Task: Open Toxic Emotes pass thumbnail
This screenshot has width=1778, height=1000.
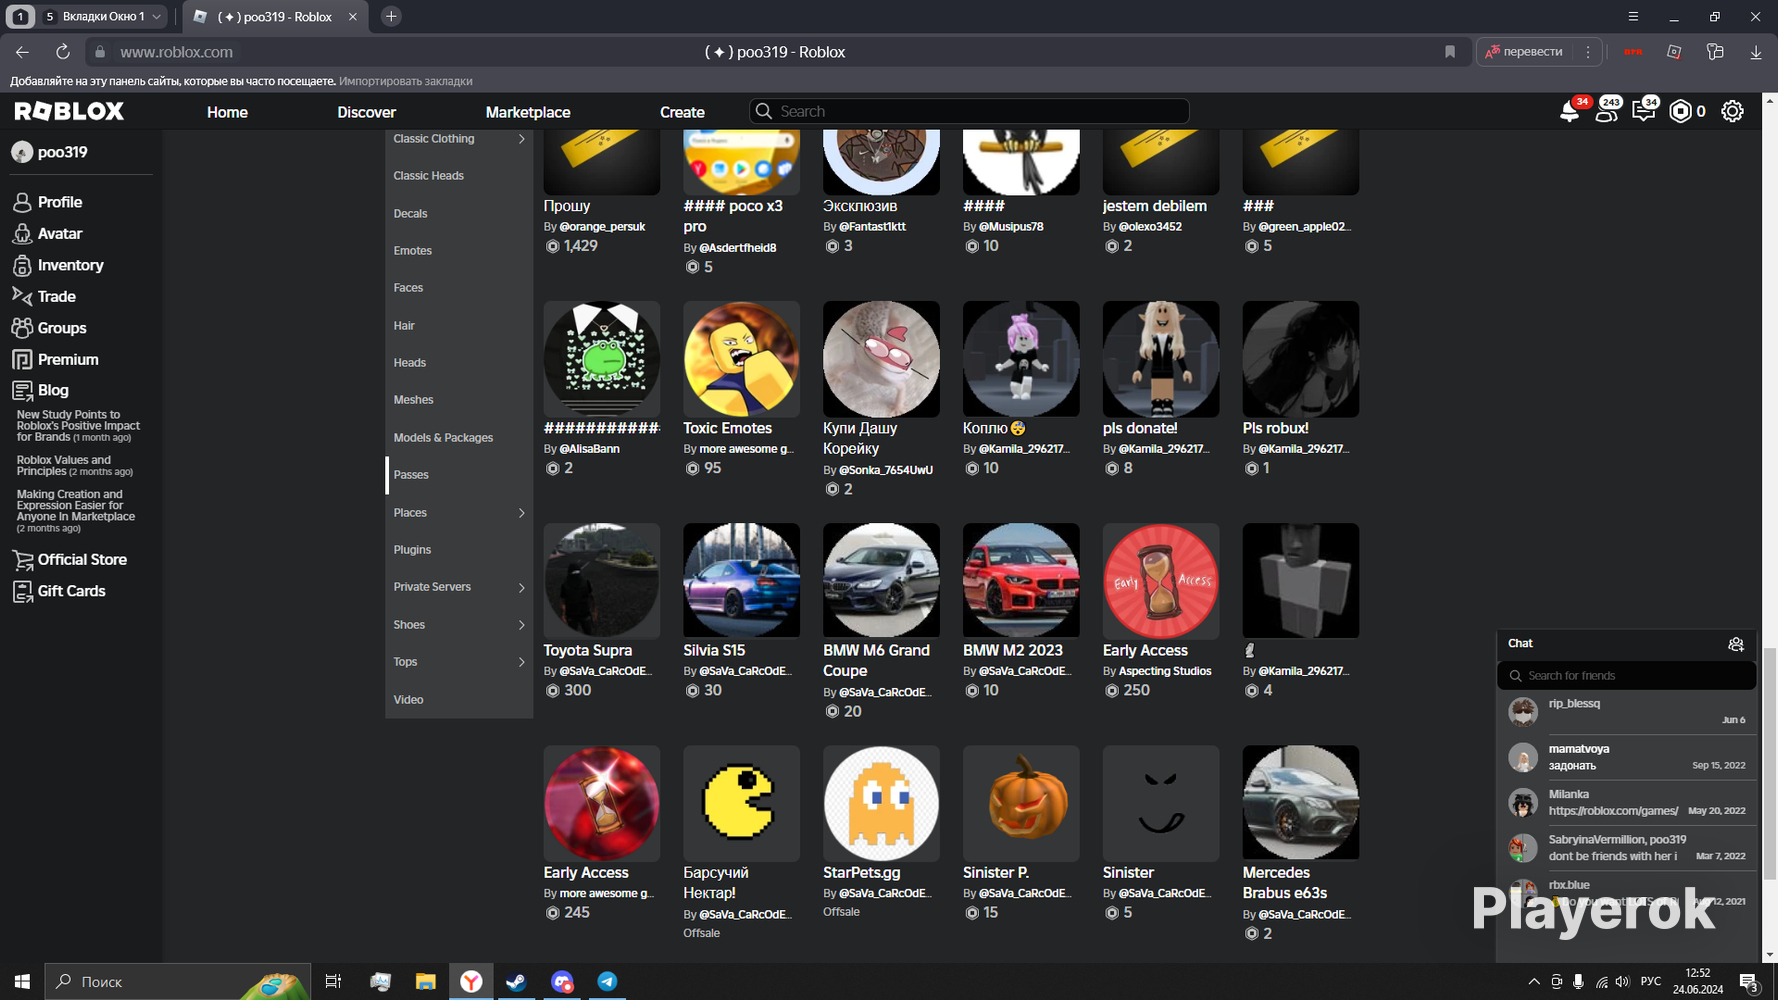Action: pos(741,358)
